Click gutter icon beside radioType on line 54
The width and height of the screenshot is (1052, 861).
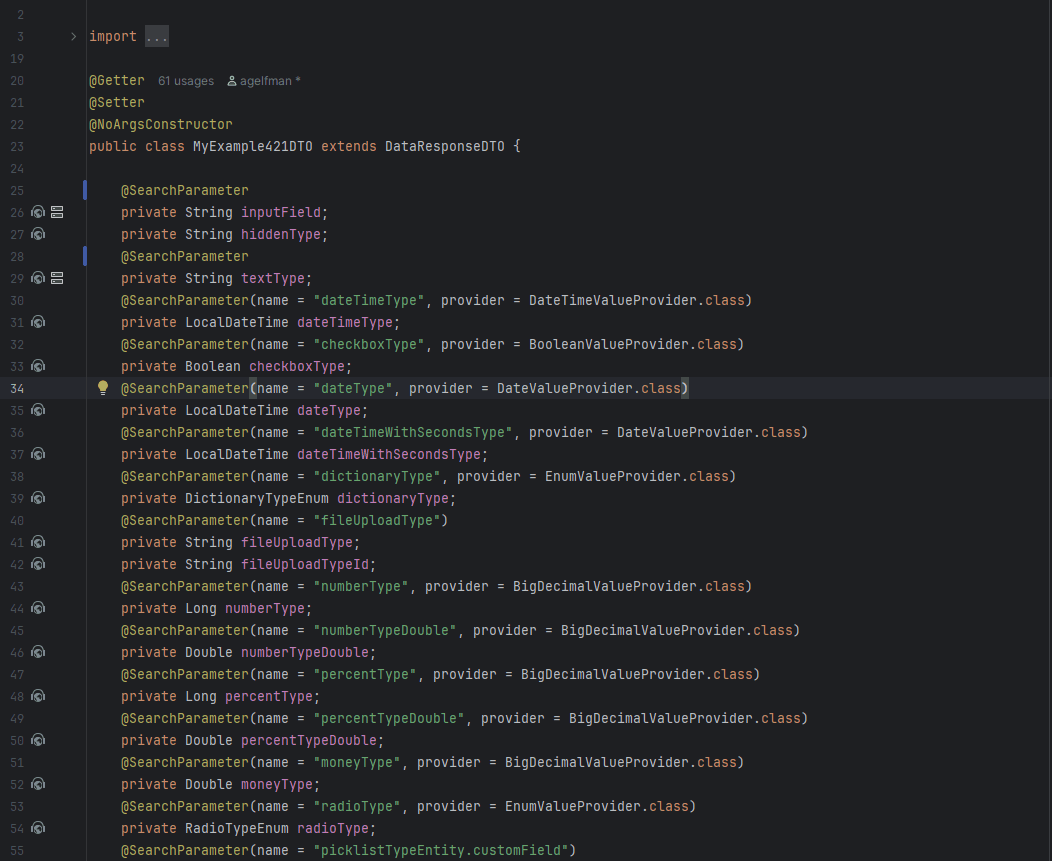(x=38, y=828)
